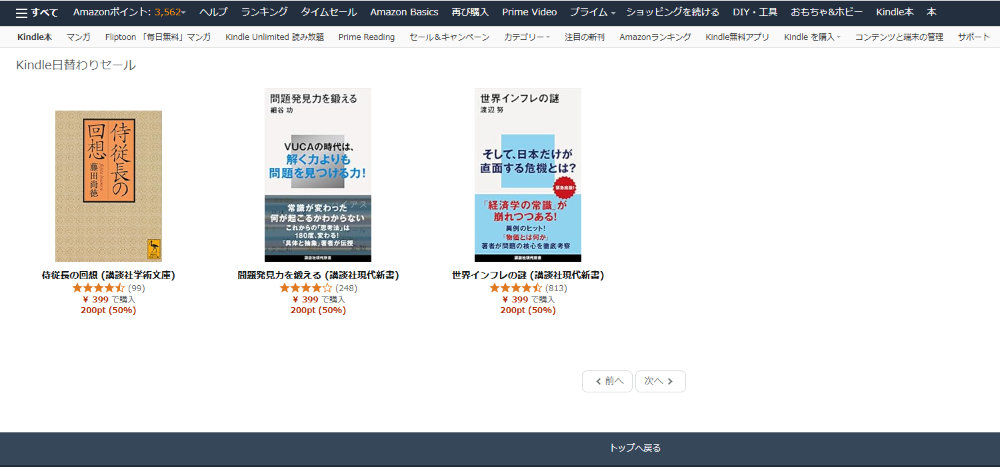1000x467 pixels.
Task: Click star rating for 侍従長の回想
Action: [x=98, y=288]
